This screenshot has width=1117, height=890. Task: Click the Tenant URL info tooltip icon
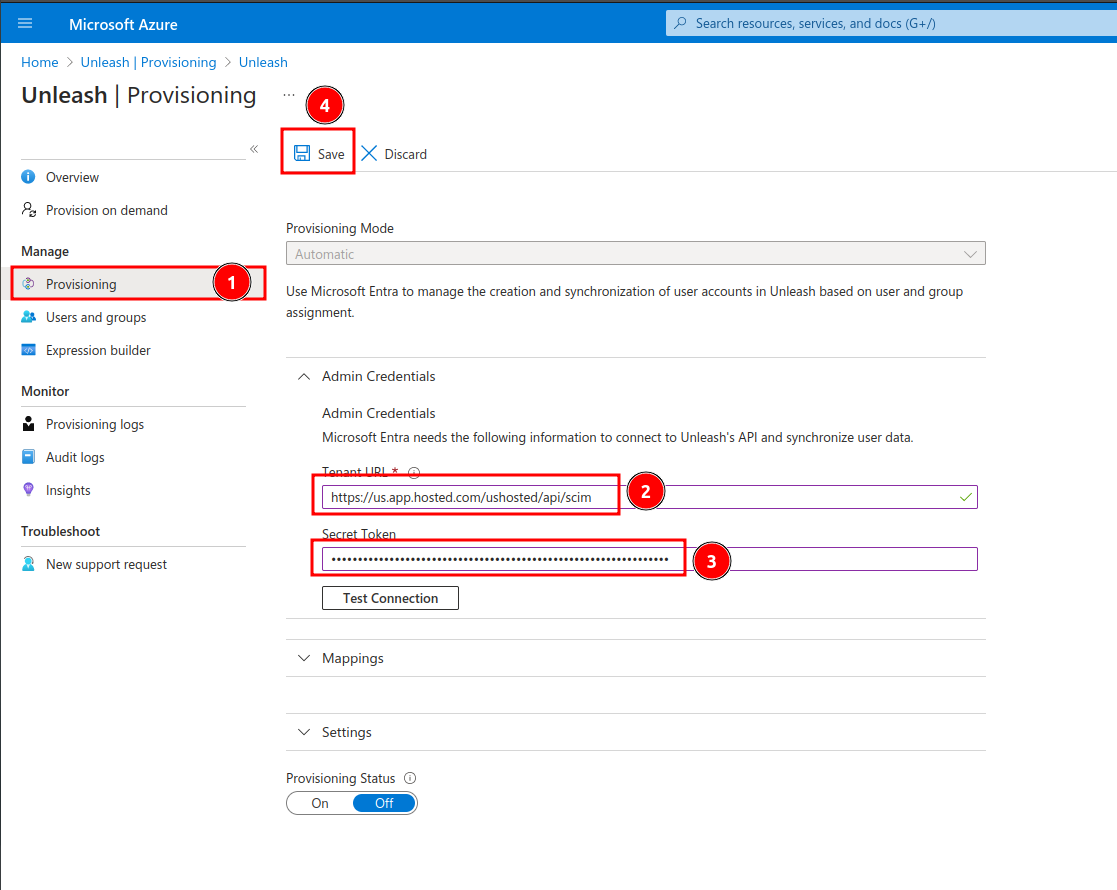(413, 472)
